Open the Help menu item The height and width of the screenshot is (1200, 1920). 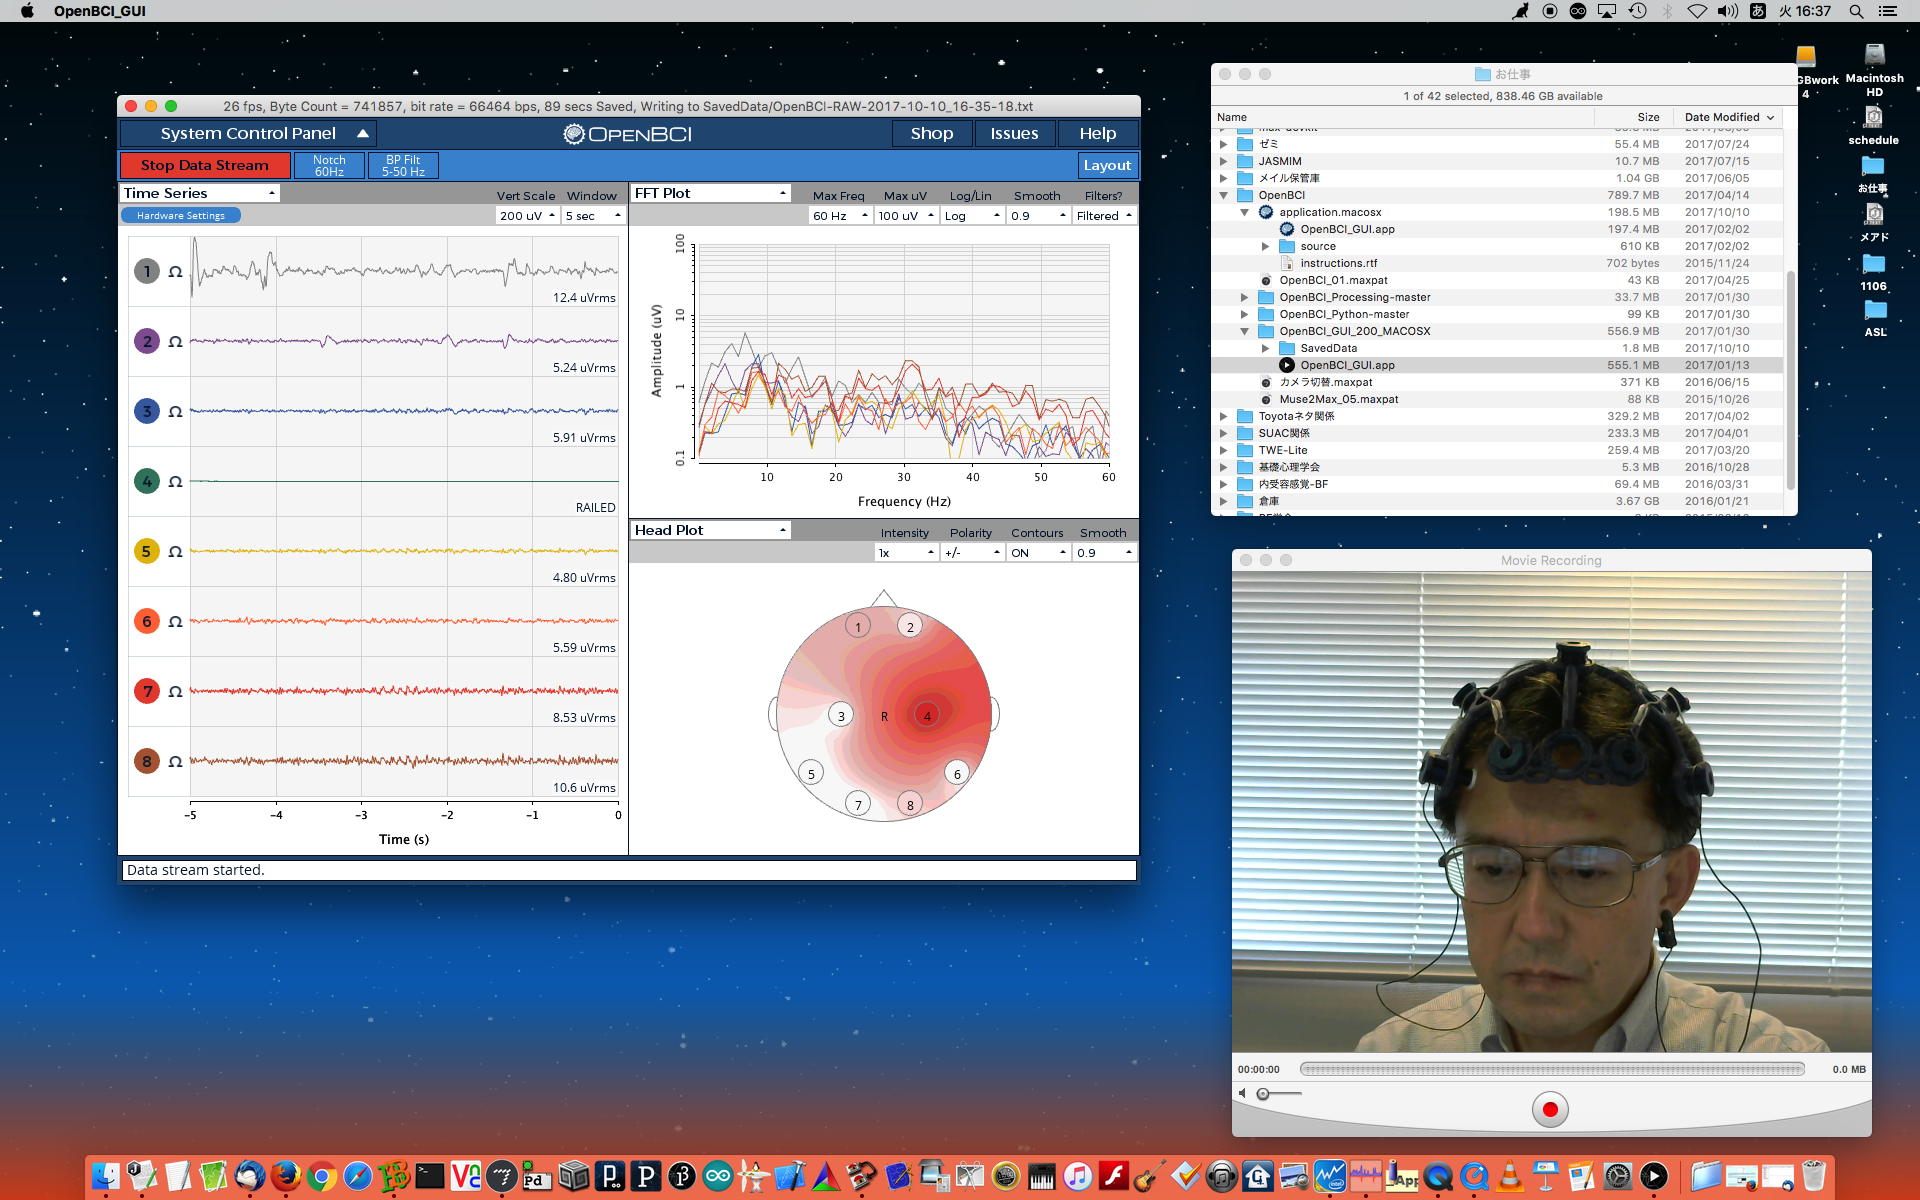pyautogui.click(x=1097, y=133)
